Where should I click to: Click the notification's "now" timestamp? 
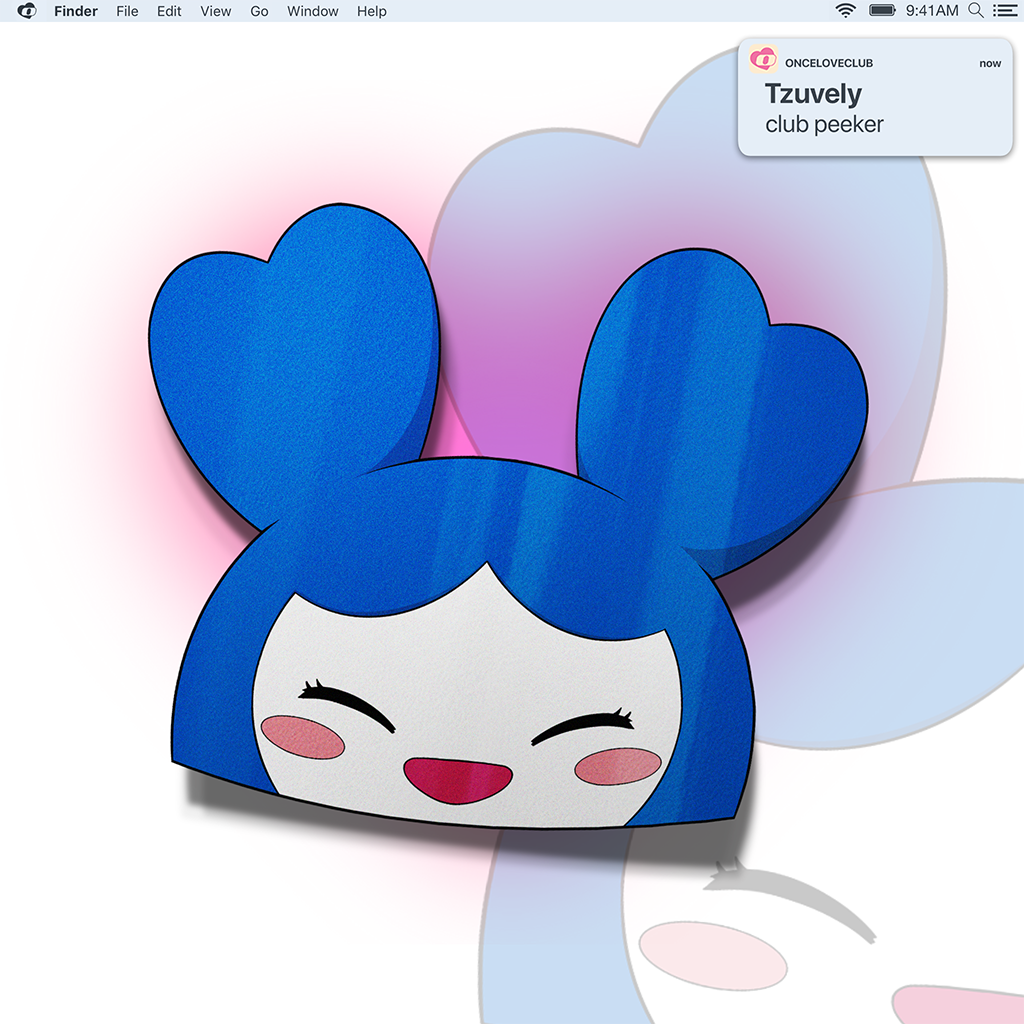(x=990, y=63)
